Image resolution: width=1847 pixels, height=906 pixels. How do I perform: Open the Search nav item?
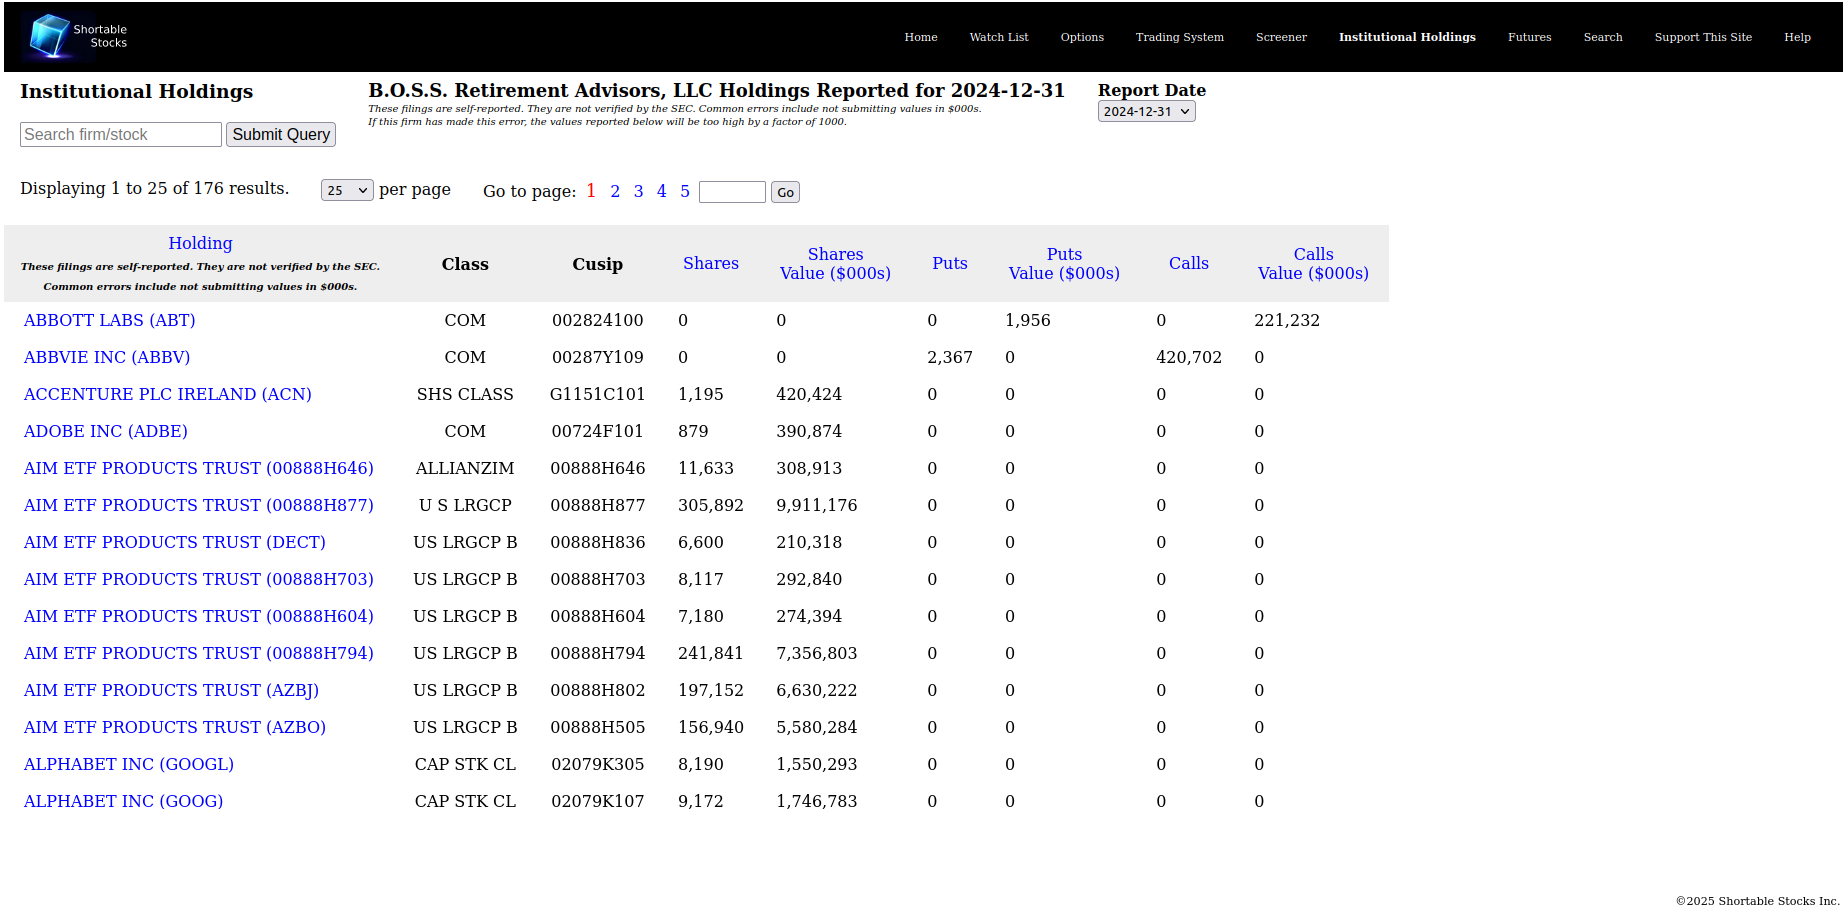click(1603, 37)
